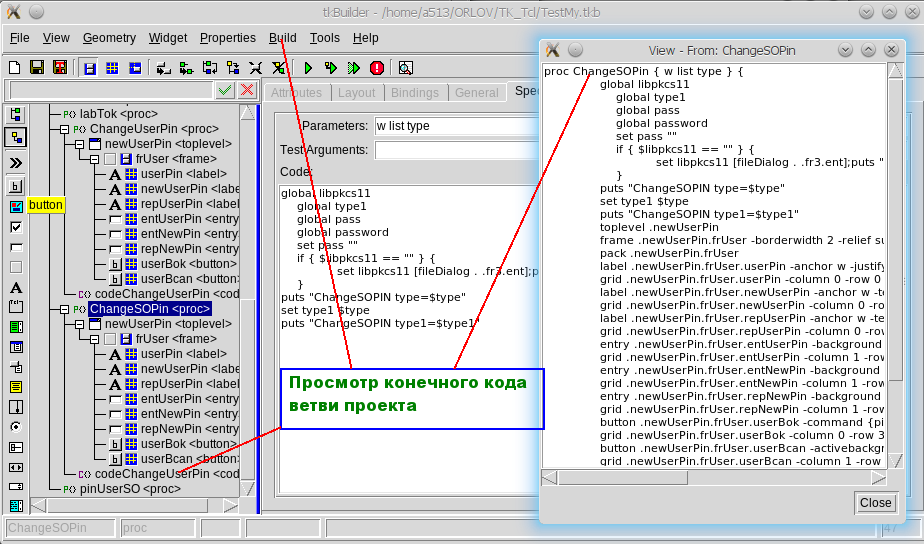
Task: Choose the cyan text widget palette icon
Action: click(16, 506)
